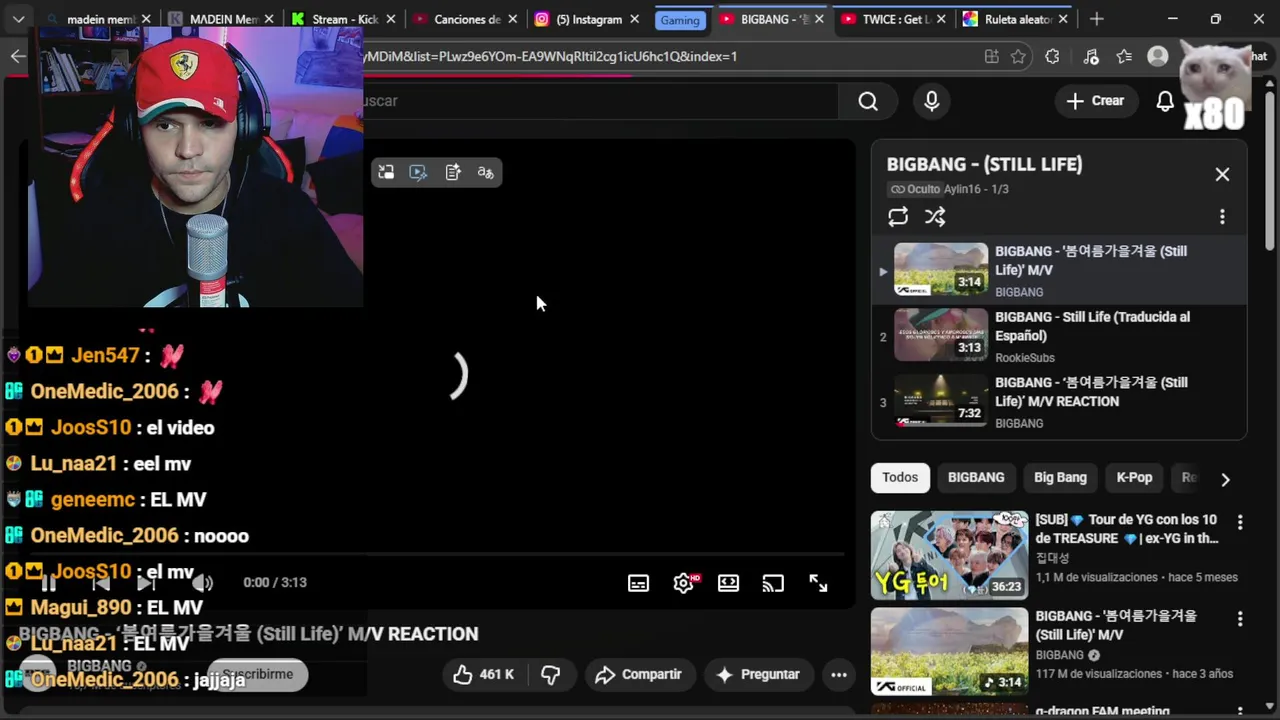Close the BIGBANG - (STILL LIFE) playlist panel
1280x720 pixels.
tap(1222, 174)
